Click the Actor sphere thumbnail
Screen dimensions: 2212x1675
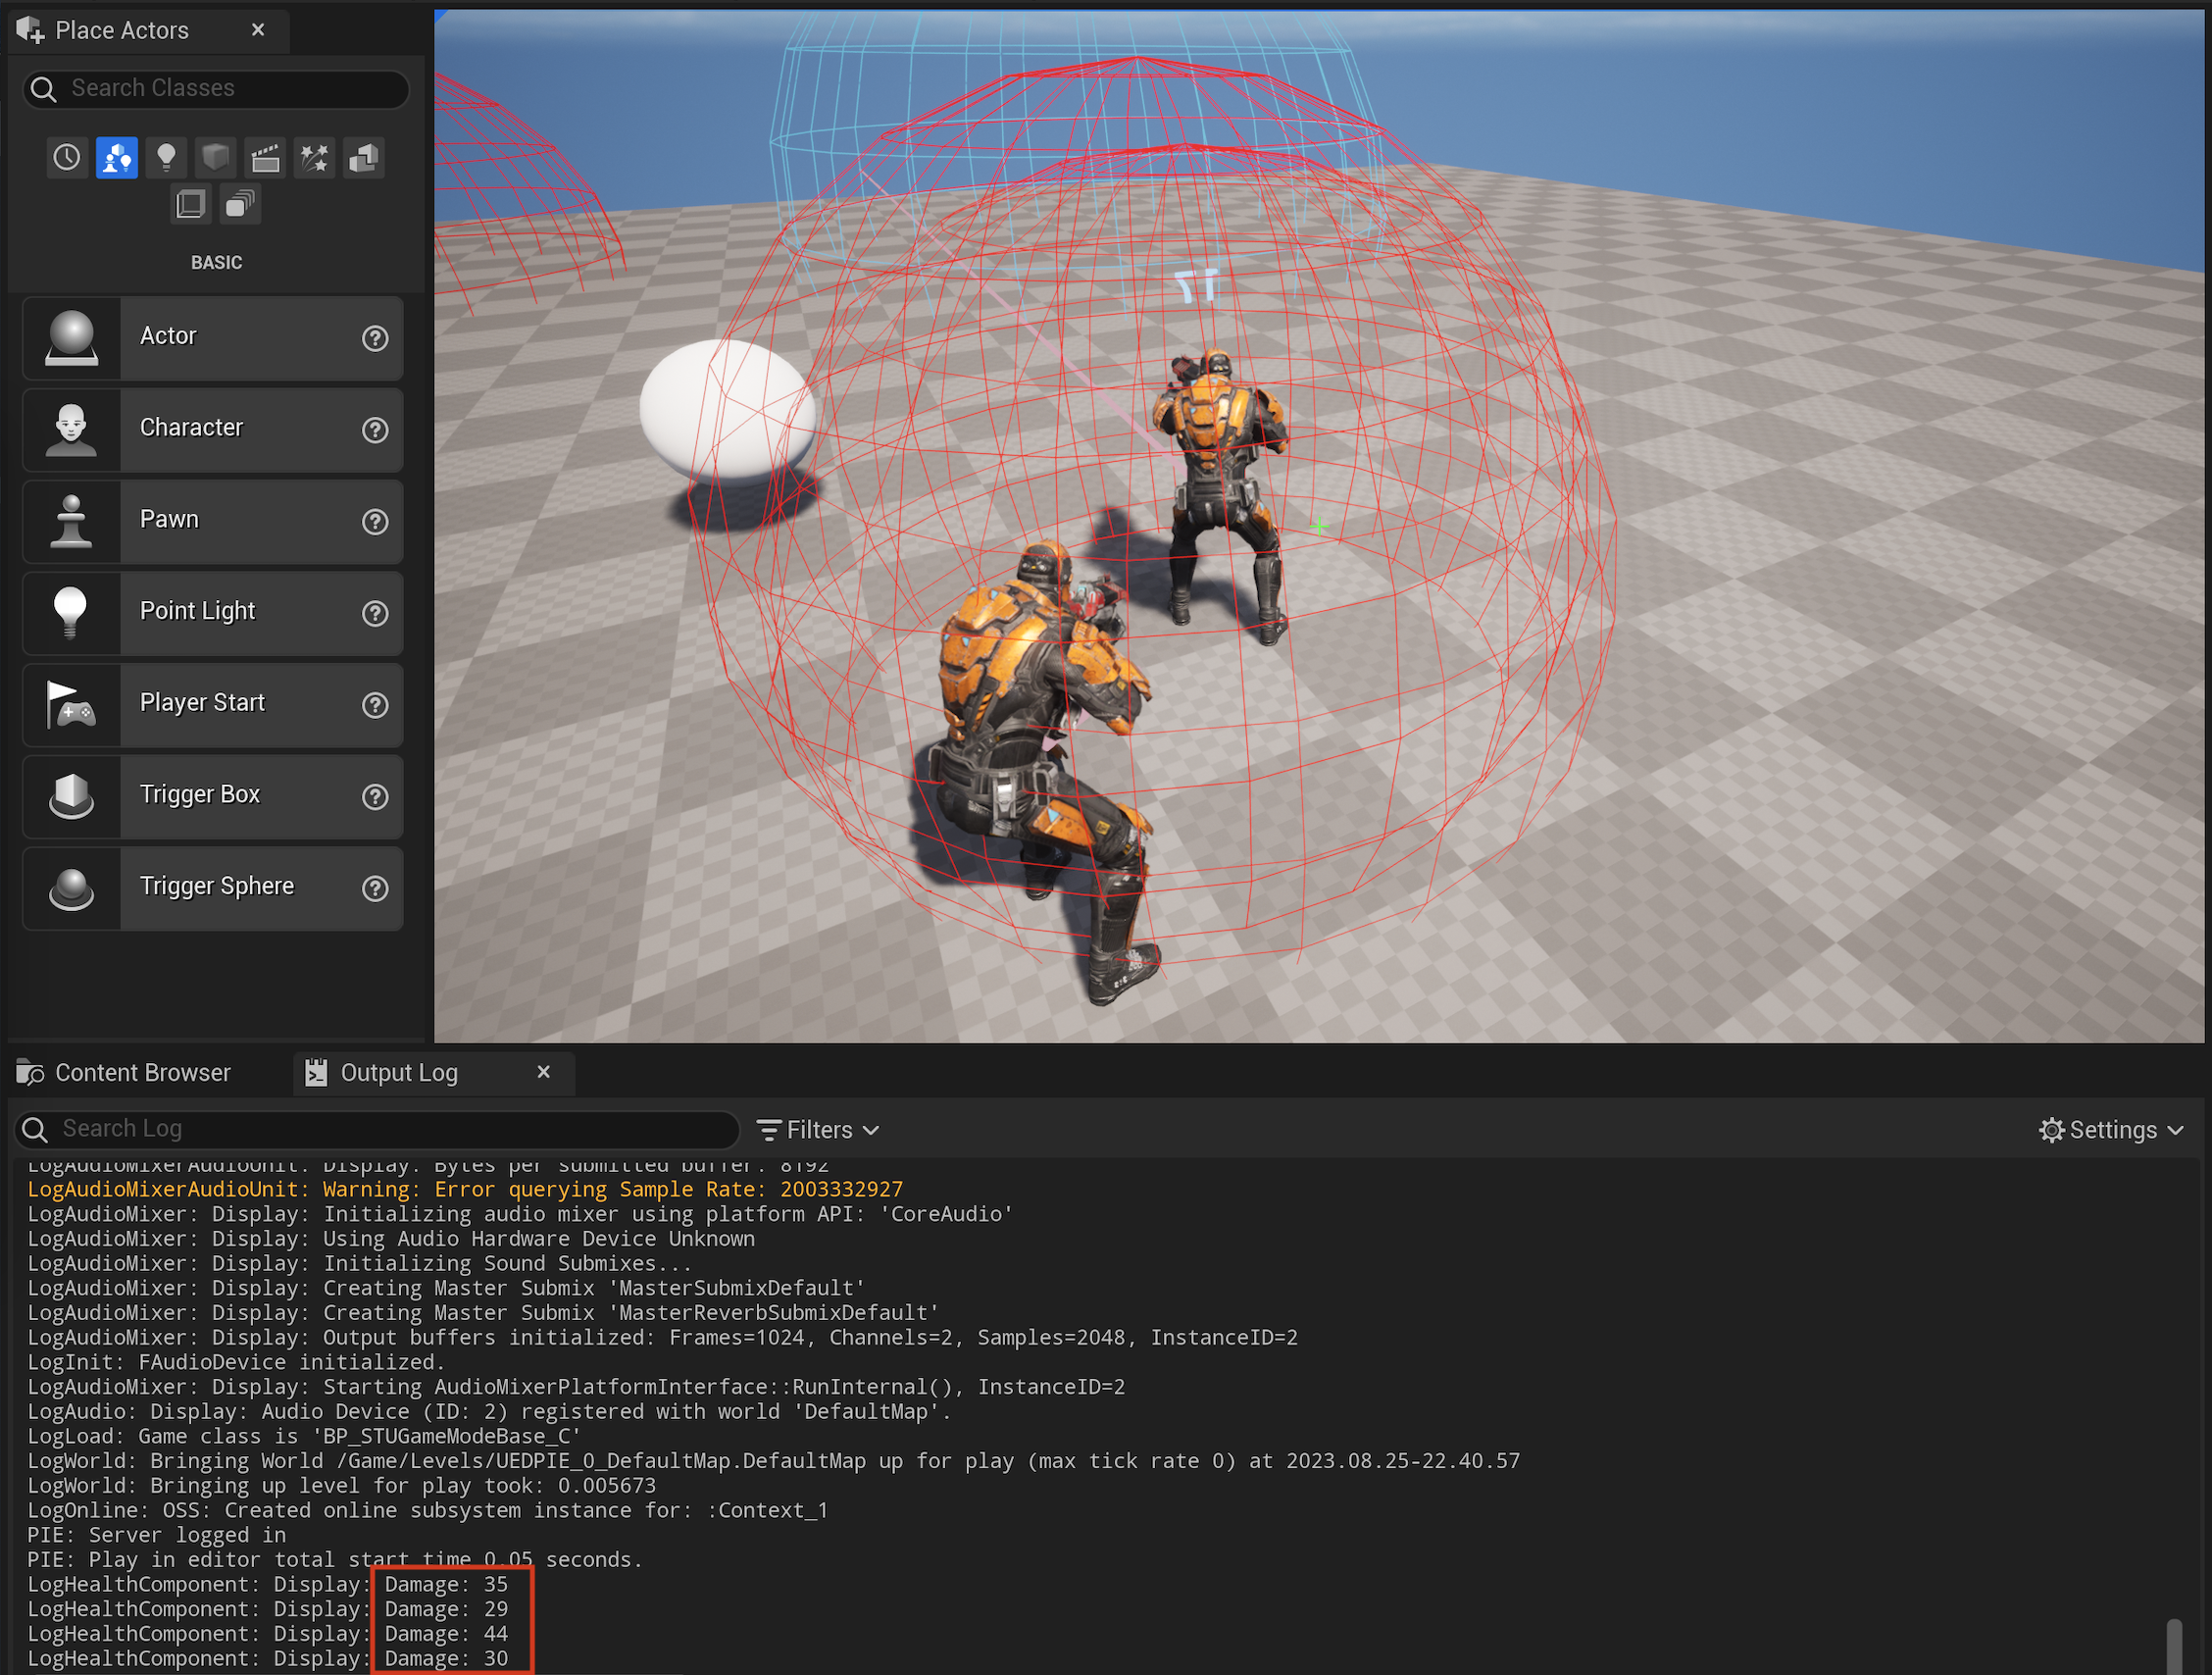pyautogui.click(x=72, y=338)
